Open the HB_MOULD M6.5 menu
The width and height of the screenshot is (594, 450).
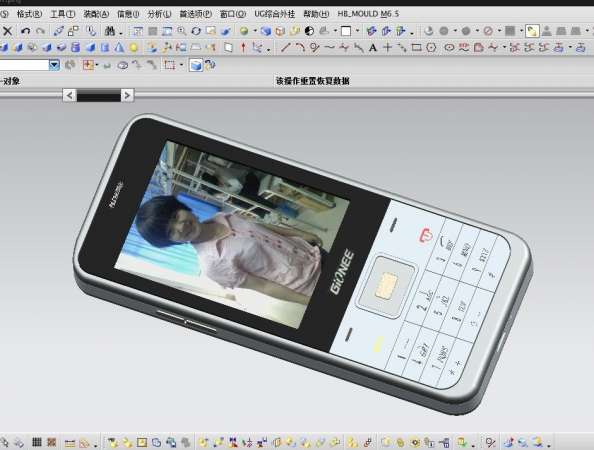(368, 14)
